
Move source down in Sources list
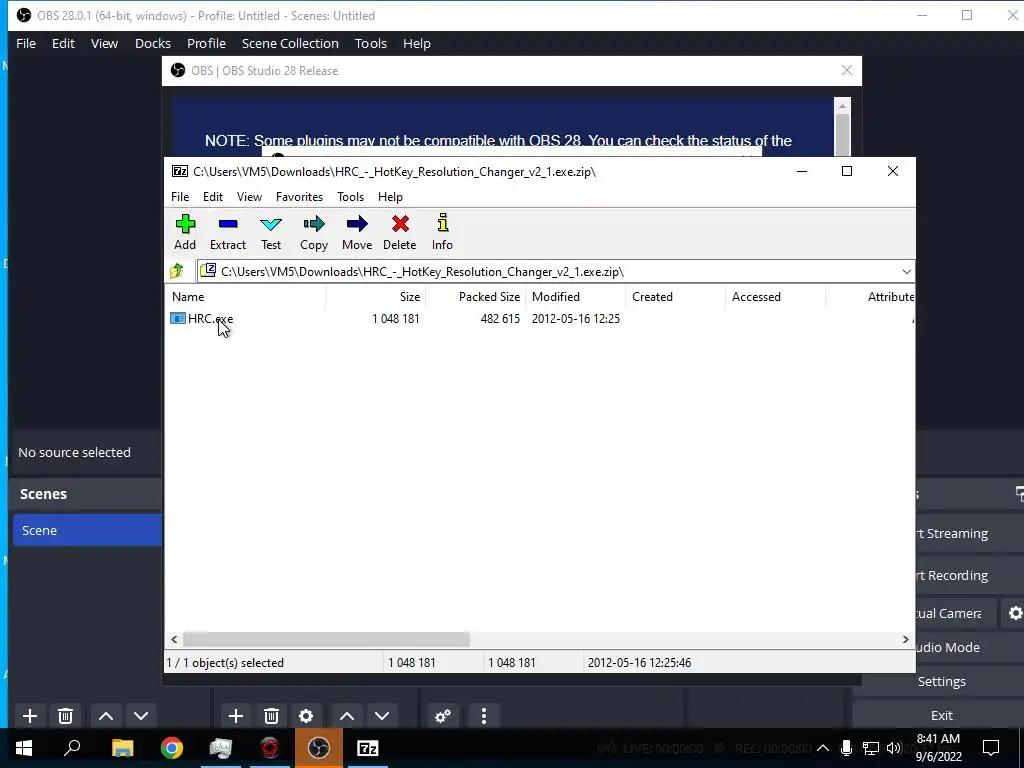(x=382, y=716)
